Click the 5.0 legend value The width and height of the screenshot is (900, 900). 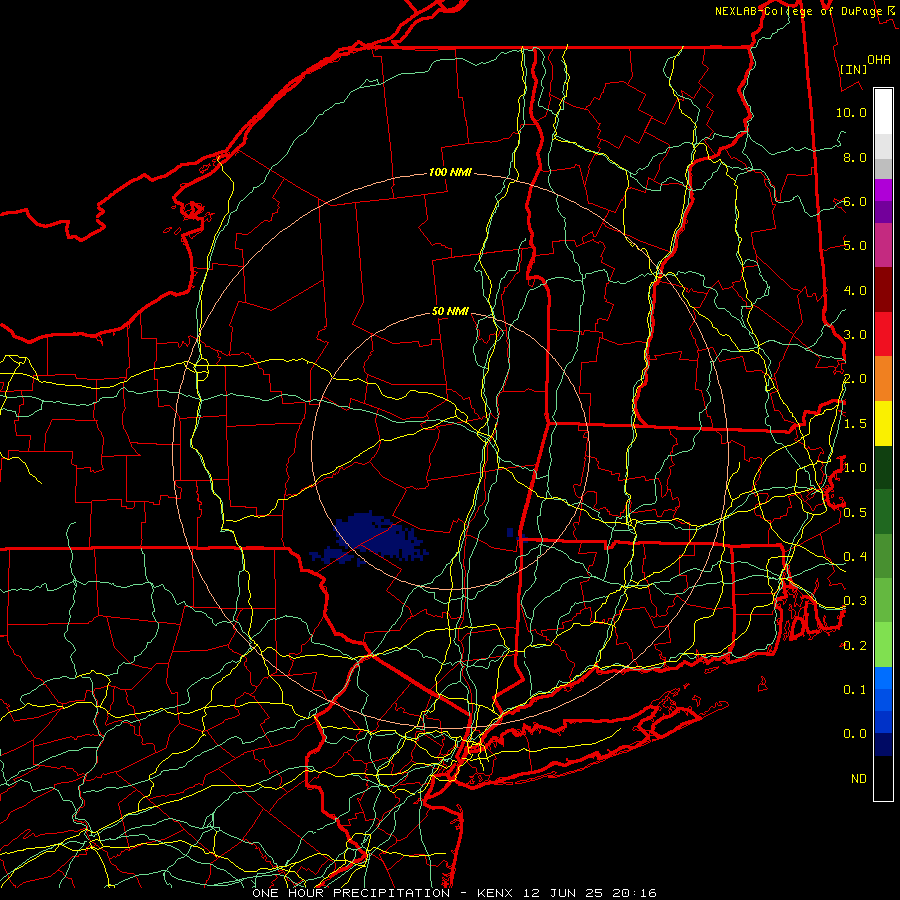(855, 246)
